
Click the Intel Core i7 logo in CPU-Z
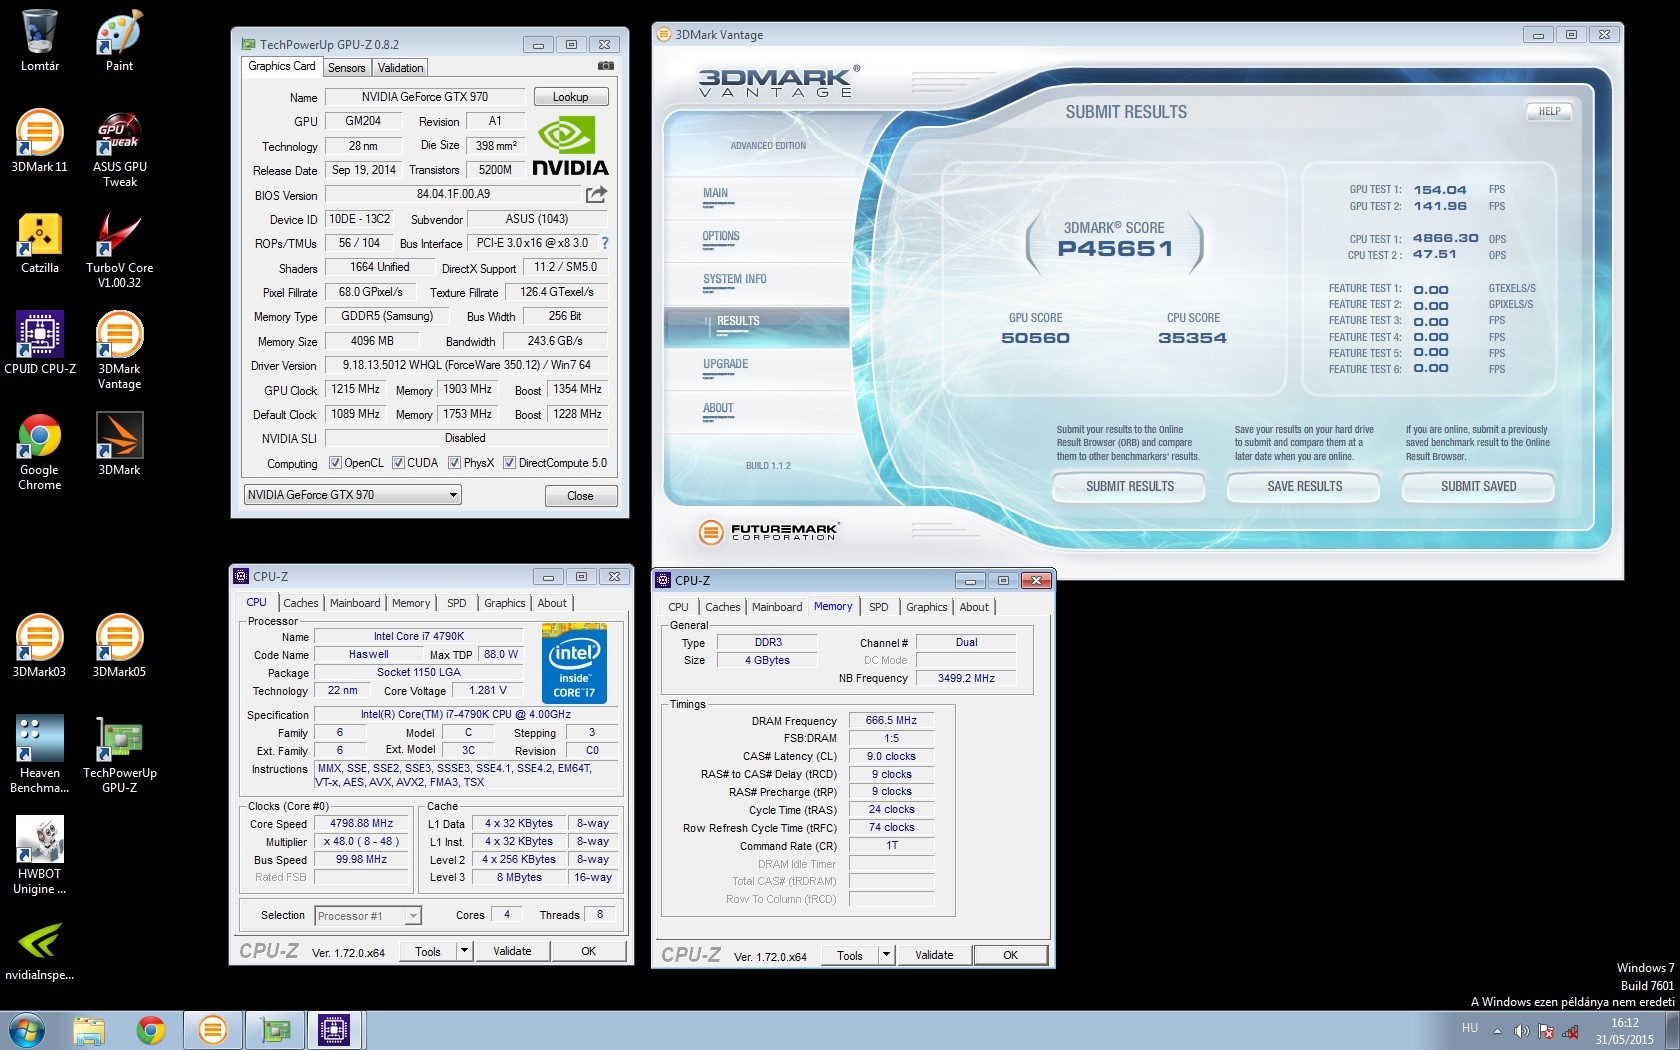[574, 662]
